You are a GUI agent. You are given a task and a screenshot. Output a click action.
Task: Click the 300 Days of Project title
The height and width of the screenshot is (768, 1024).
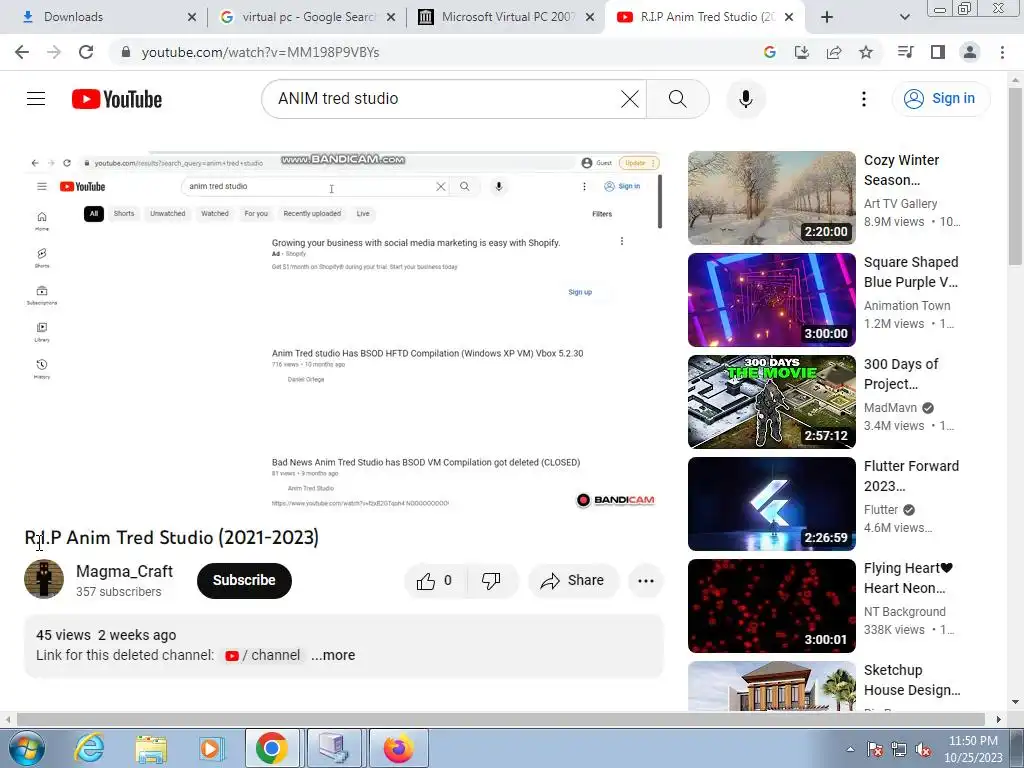[x=901, y=374]
